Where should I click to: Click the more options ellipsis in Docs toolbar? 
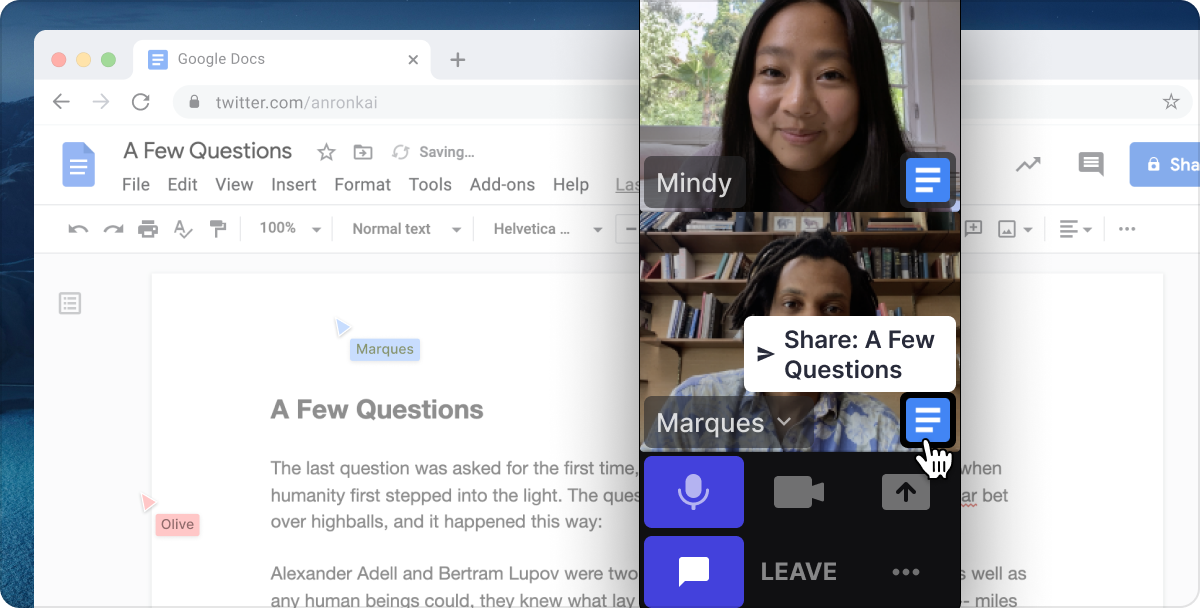(x=1127, y=229)
